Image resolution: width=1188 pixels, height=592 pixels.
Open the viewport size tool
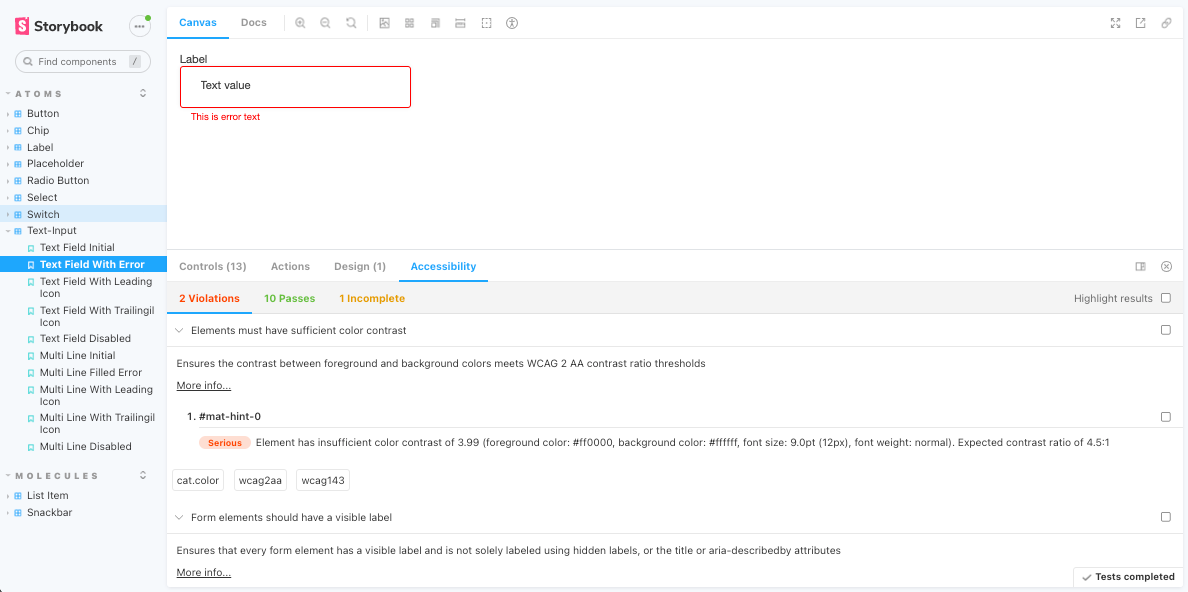[435, 23]
